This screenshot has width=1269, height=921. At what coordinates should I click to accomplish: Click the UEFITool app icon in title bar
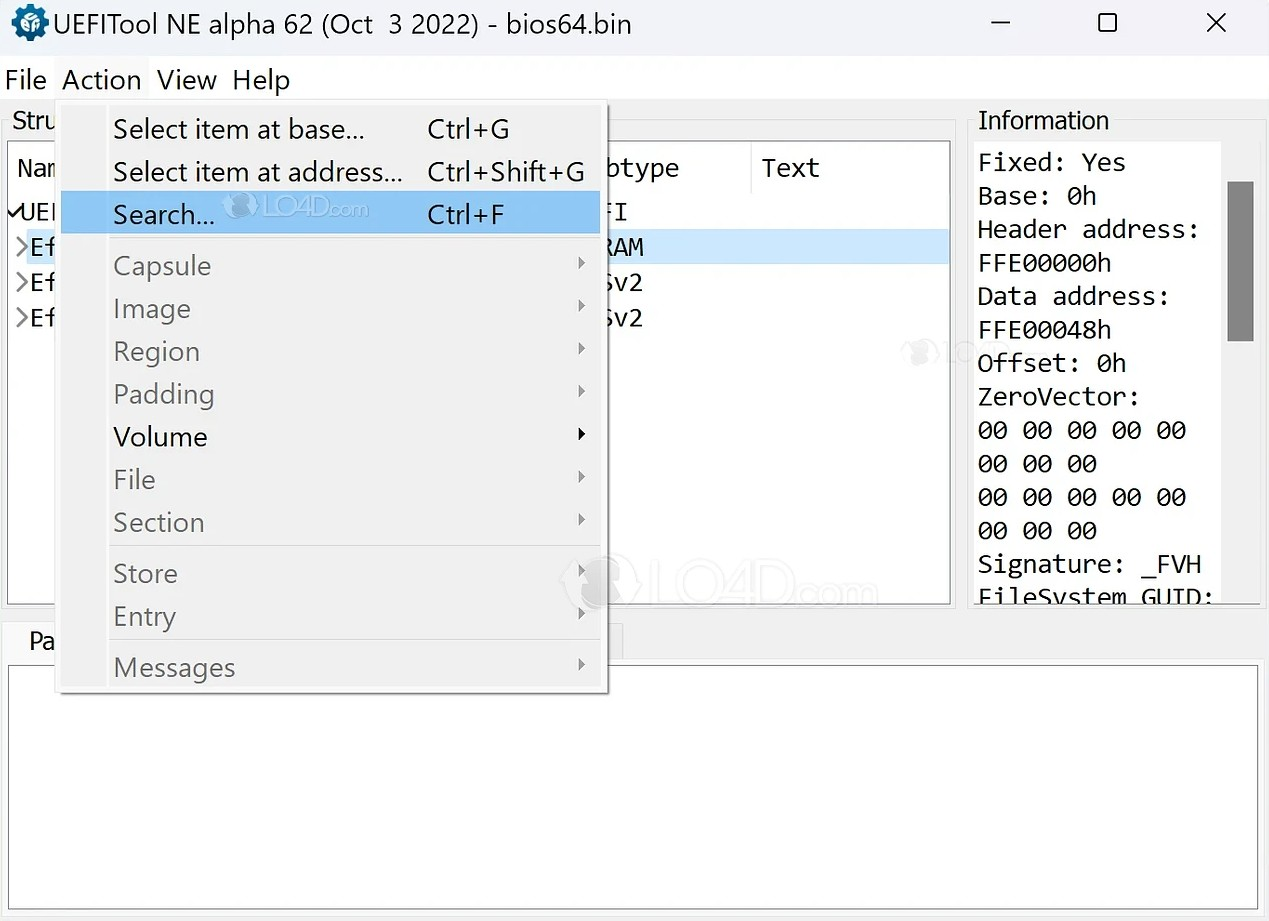click(x=29, y=23)
